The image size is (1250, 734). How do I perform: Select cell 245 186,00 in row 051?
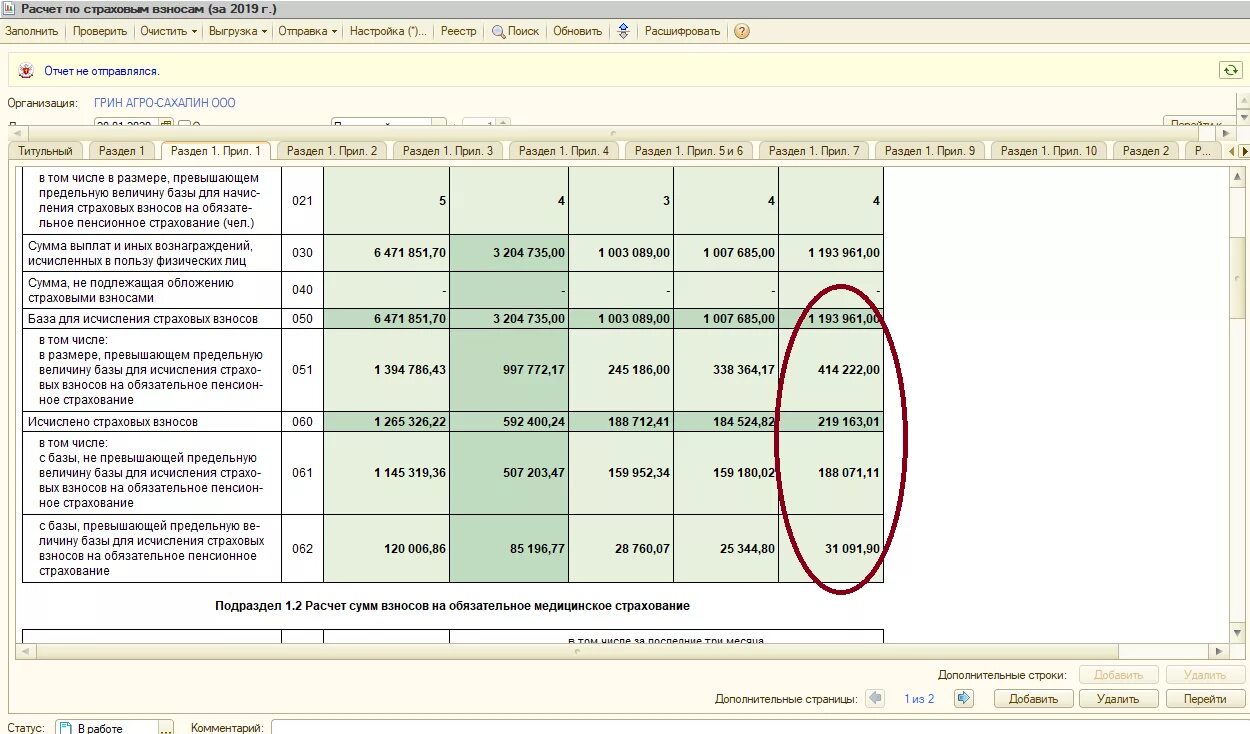coord(621,370)
